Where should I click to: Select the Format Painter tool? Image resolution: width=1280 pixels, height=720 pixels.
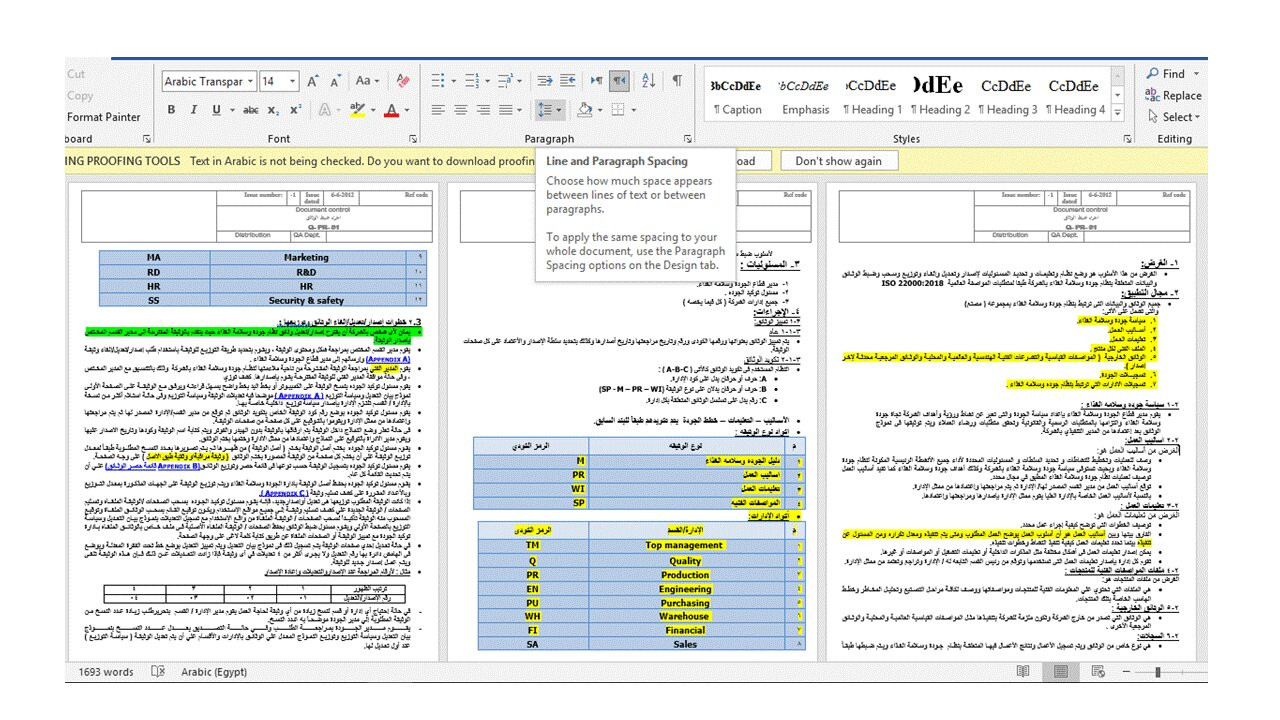pos(103,116)
